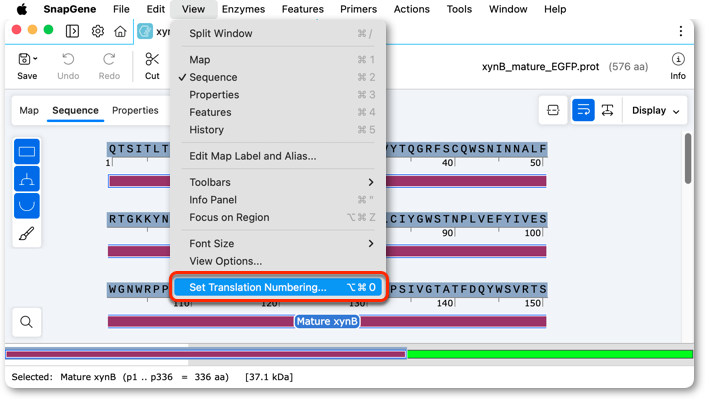The width and height of the screenshot is (705, 399).
Task: Open the Edit menu
Action: click(156, 9)
